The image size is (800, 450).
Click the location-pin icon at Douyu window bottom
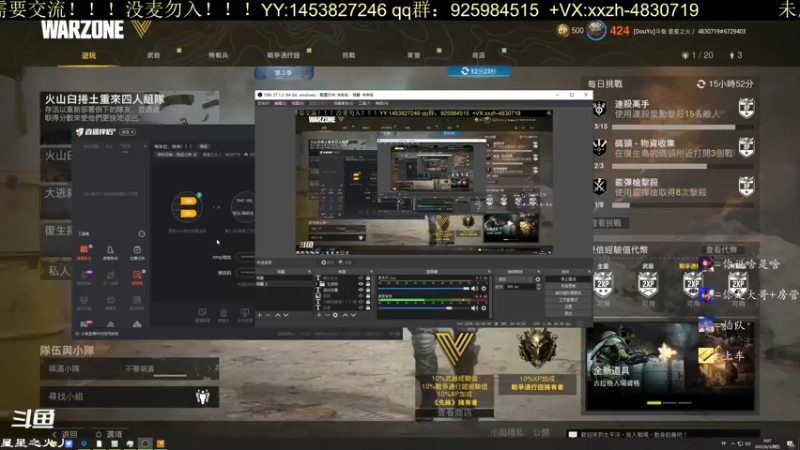tap(223, 312)
